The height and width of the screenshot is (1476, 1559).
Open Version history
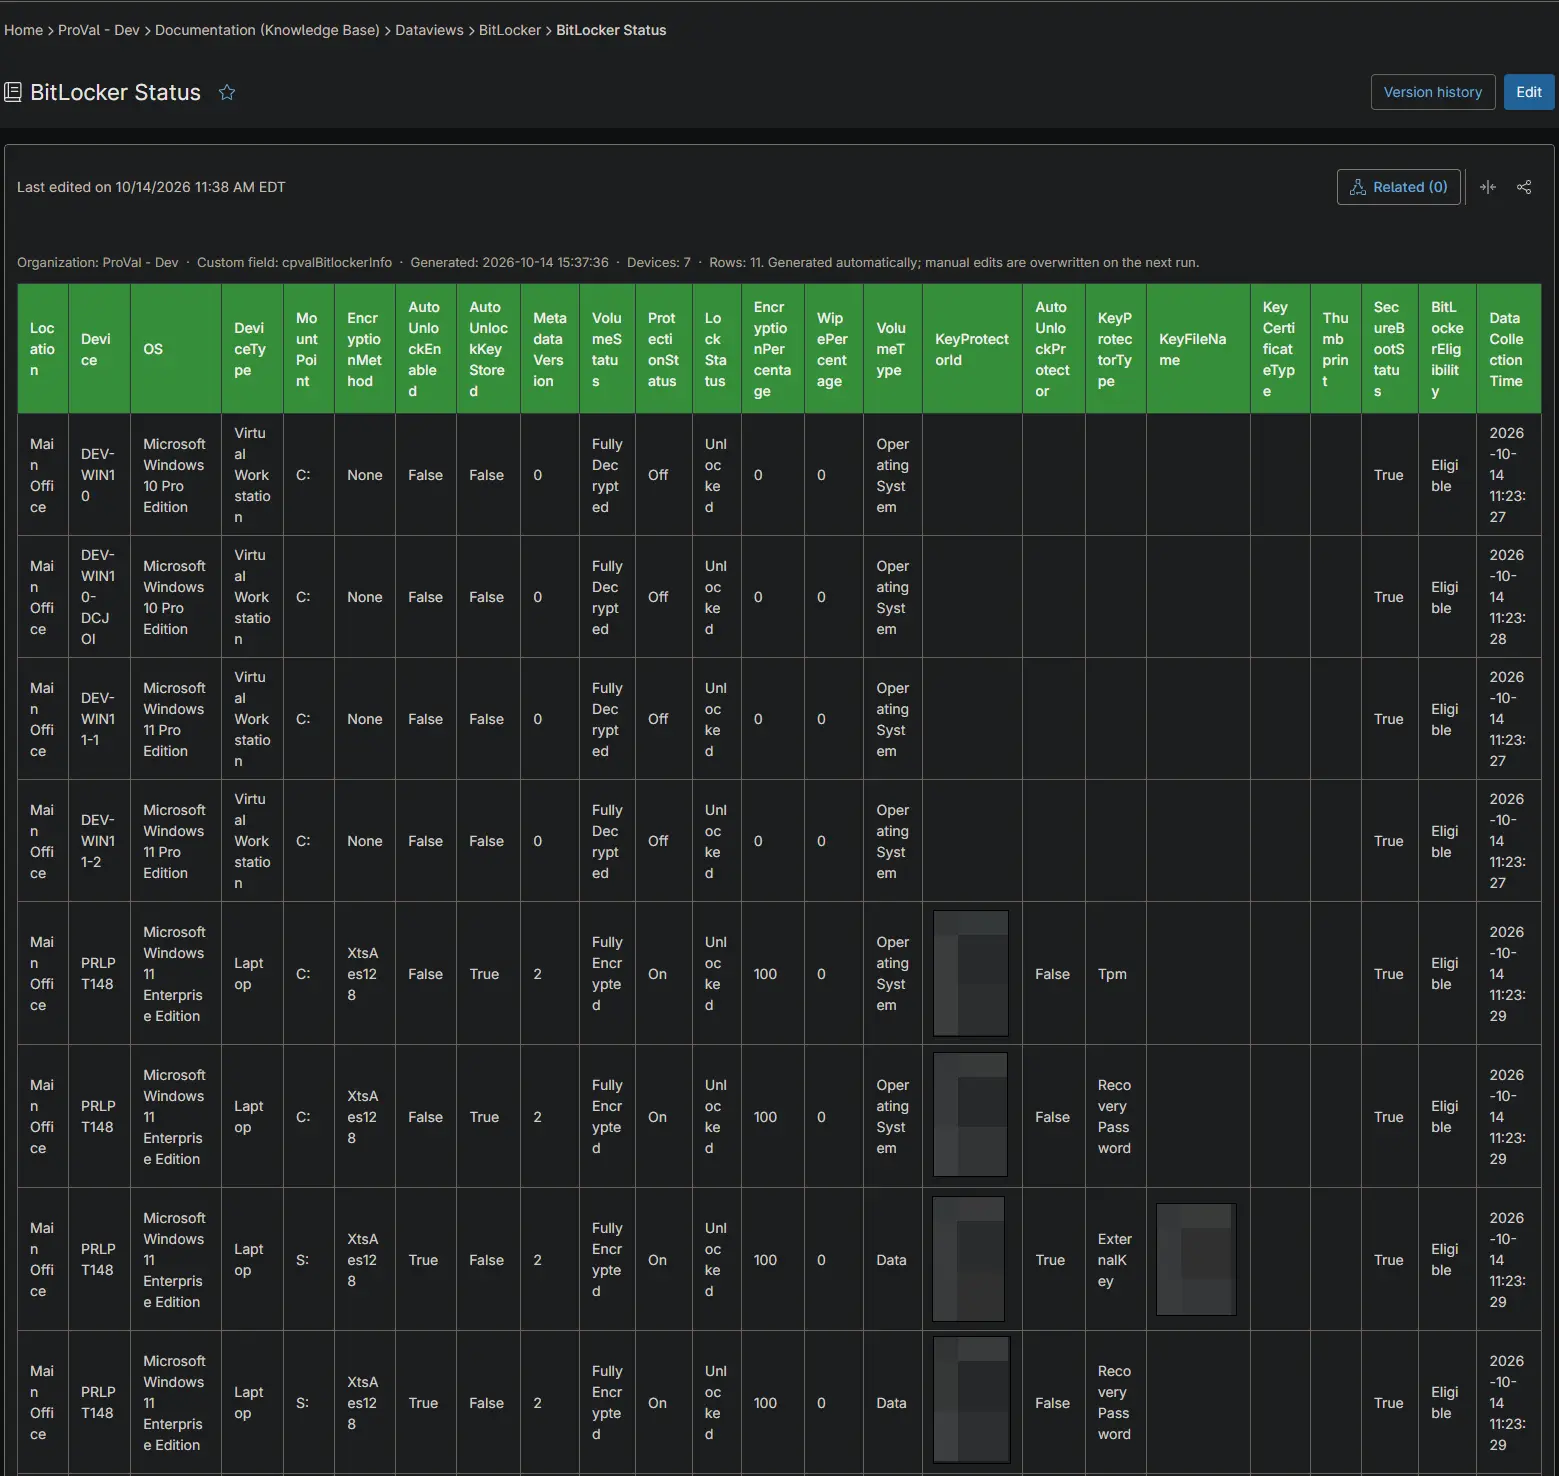1433,92
